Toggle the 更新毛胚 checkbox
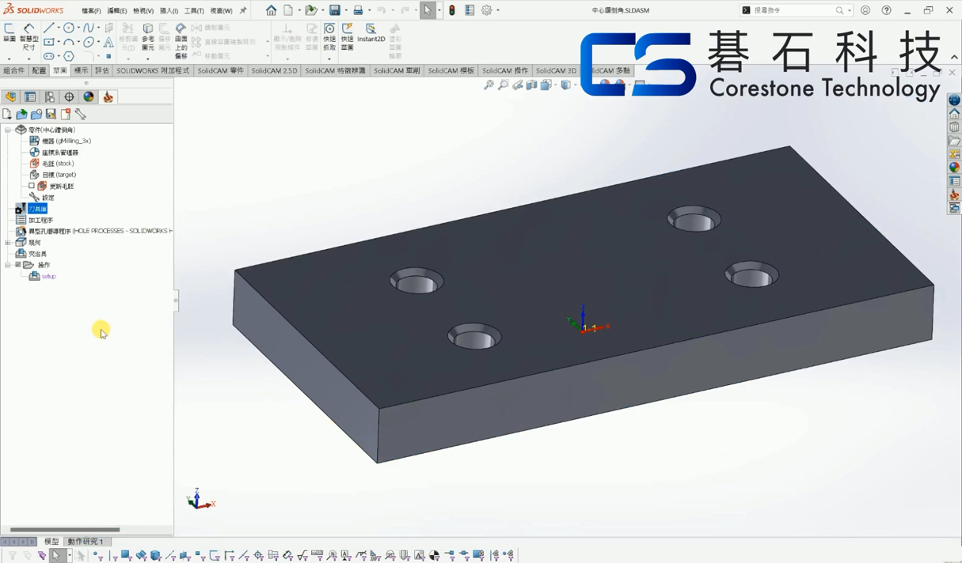 pyautogui.click(x=32, y=186)
